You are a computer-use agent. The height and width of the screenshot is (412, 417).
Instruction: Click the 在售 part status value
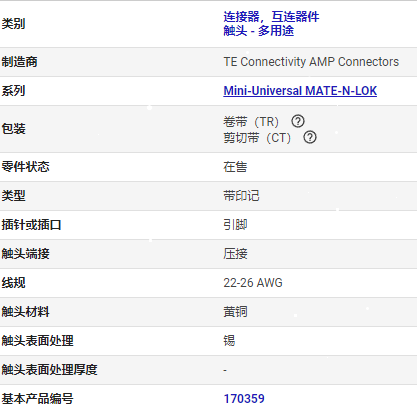(x=235, y=167)
